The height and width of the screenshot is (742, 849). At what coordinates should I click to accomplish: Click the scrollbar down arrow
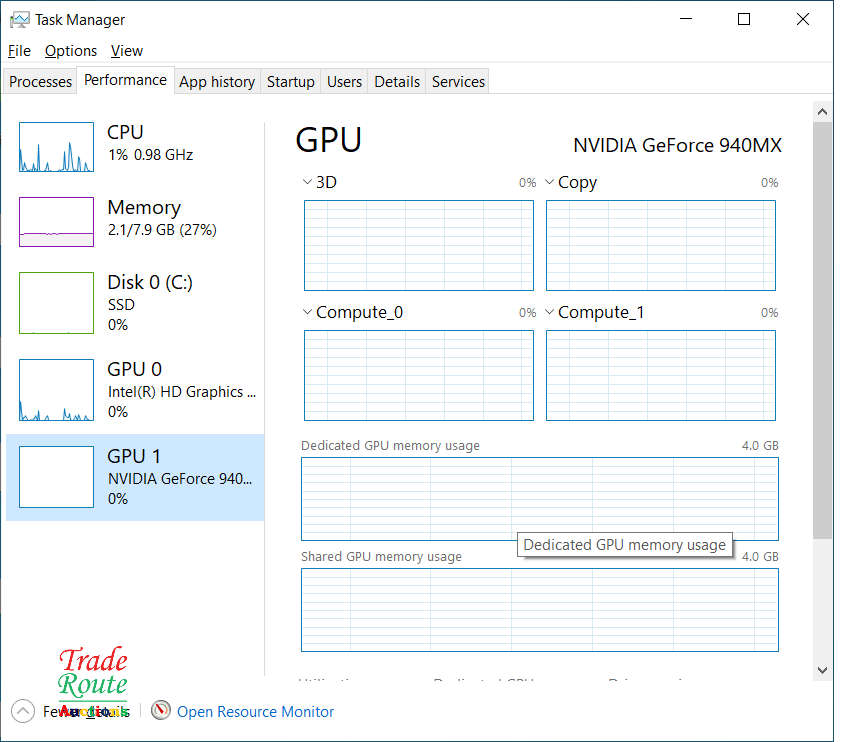tap(822, 669)
